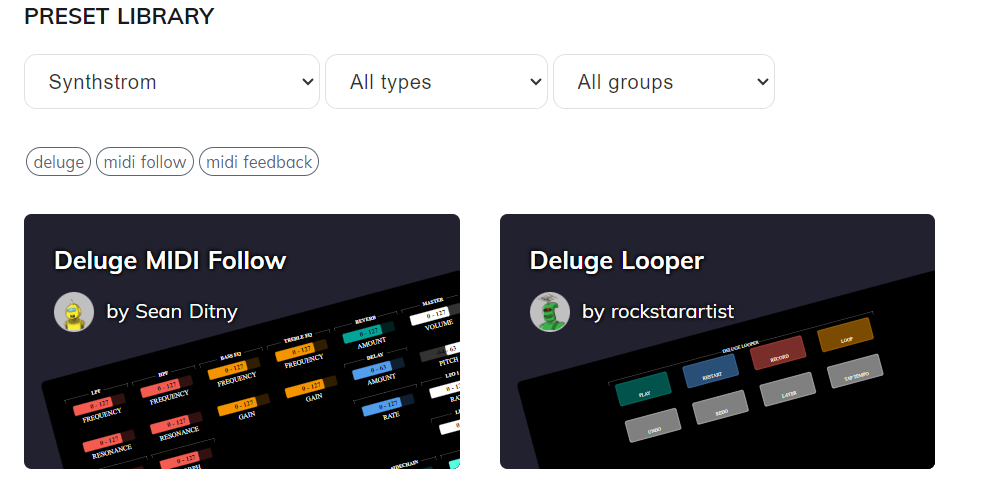Click the Bass EQ Gain fader
The width and height of the screenshot is (985, 484).
[x=243, y=404]
